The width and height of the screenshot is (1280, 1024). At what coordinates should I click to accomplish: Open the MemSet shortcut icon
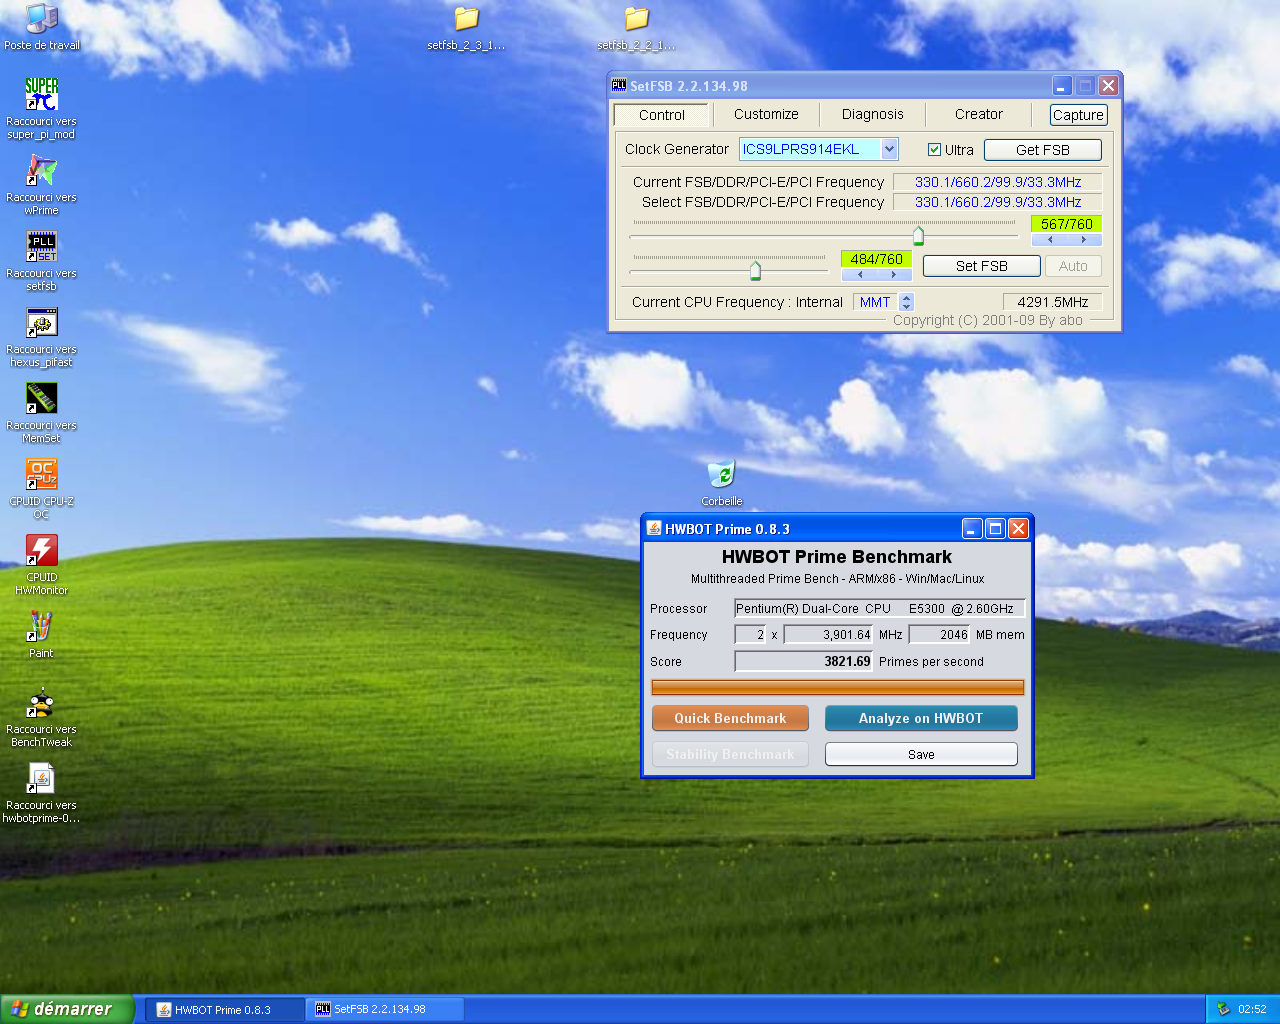pos(41,398)
